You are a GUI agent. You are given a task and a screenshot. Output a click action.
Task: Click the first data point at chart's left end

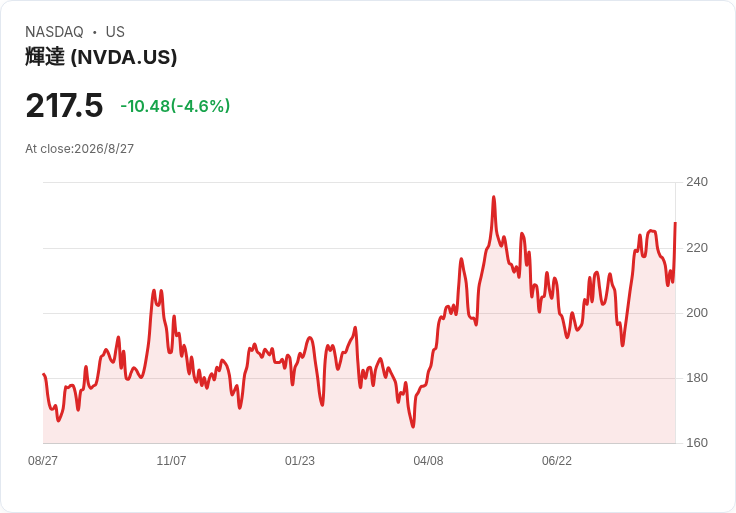tap(44, 374)
